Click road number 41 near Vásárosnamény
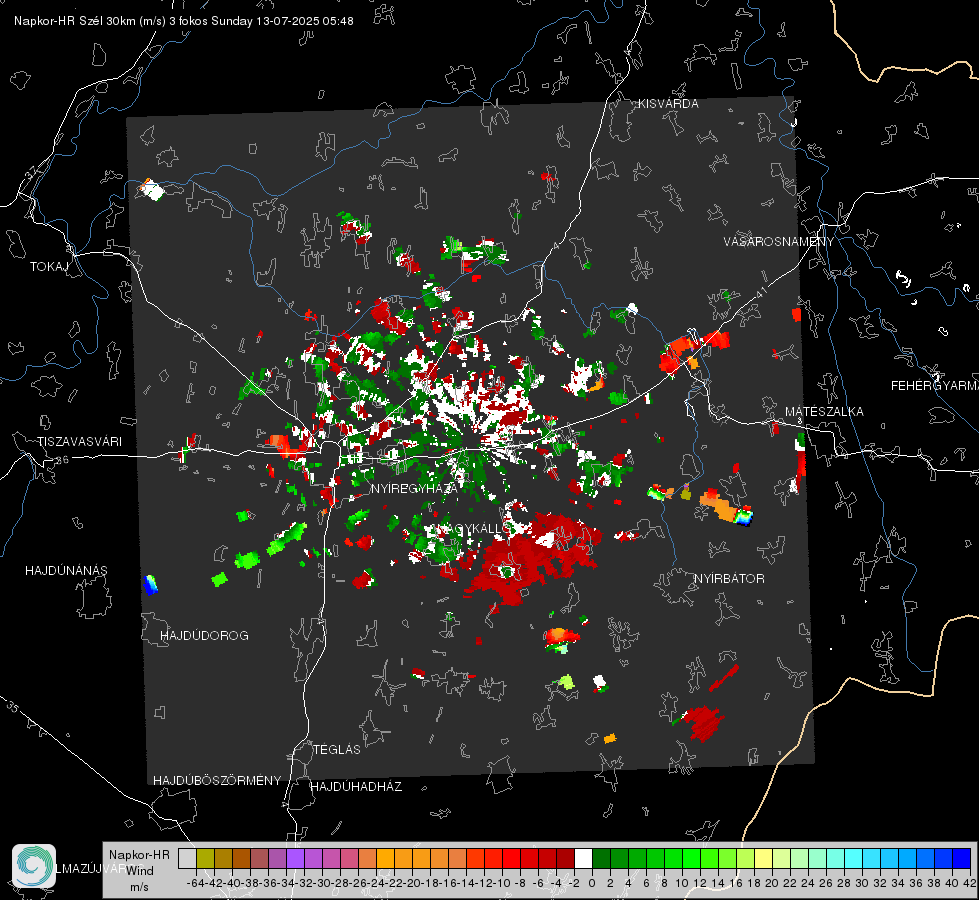Screen dimensions: 979x900 tap(760, 292)
